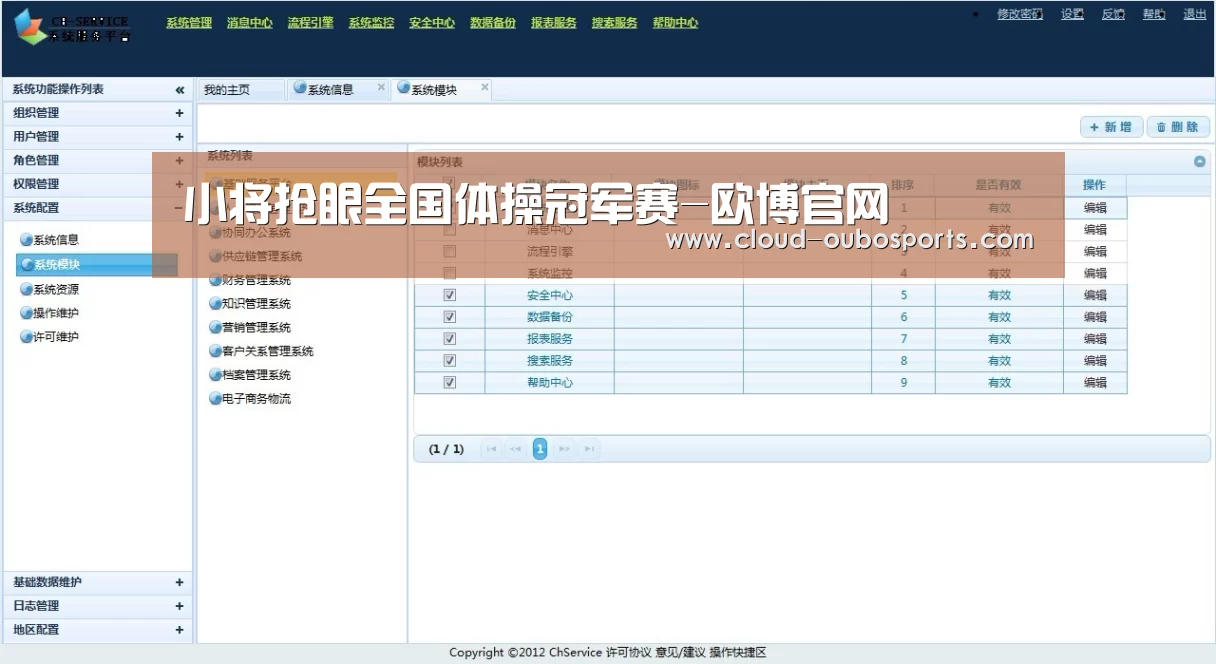This screenshot has height=664, width=1216.
Task: Open the 数据备份 top menu
Action: (x=493, y=23)
